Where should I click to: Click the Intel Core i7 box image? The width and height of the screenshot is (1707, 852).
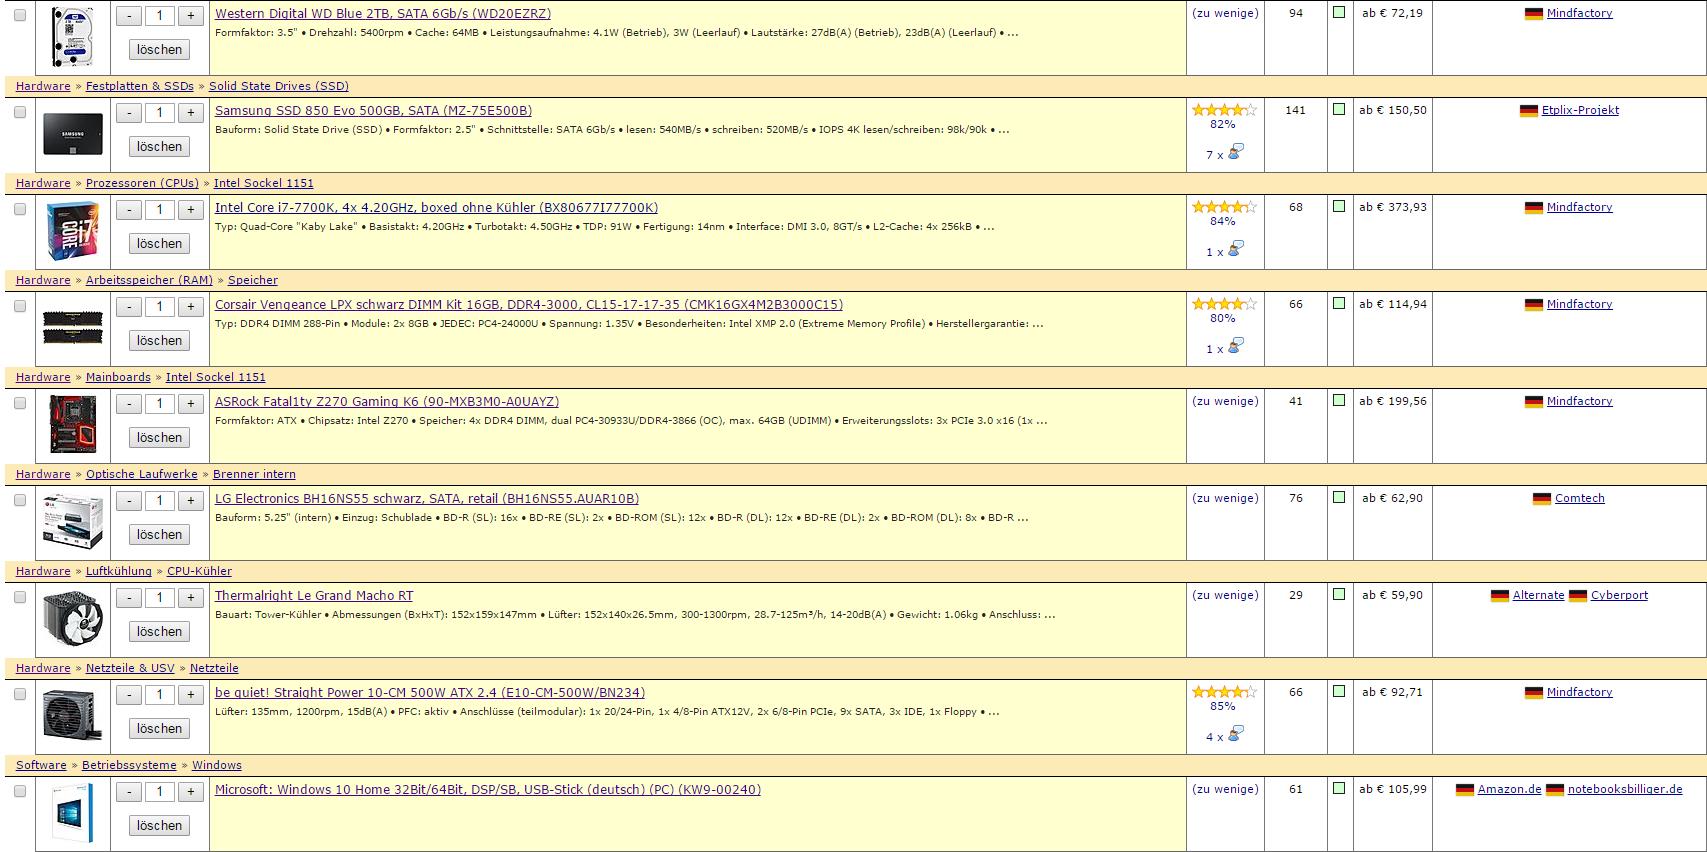73,230
